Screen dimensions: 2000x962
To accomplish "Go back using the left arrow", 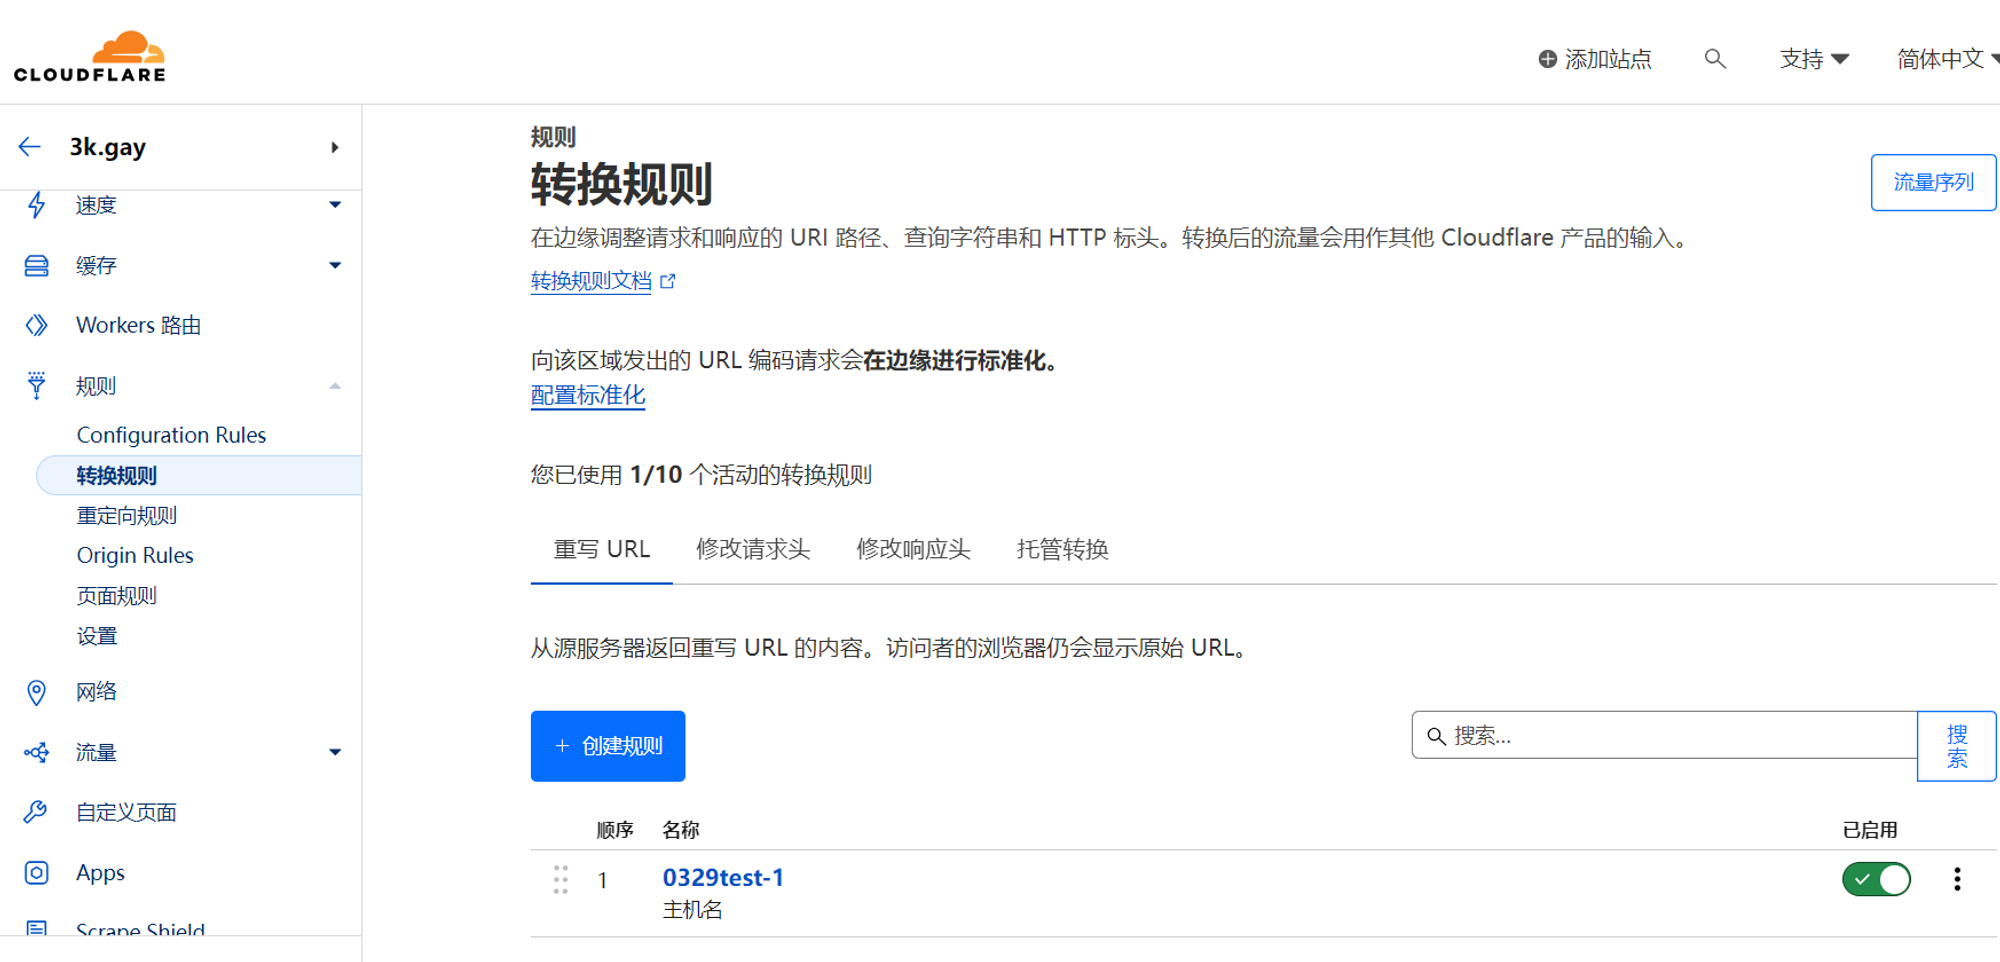I will click(30, 147).
